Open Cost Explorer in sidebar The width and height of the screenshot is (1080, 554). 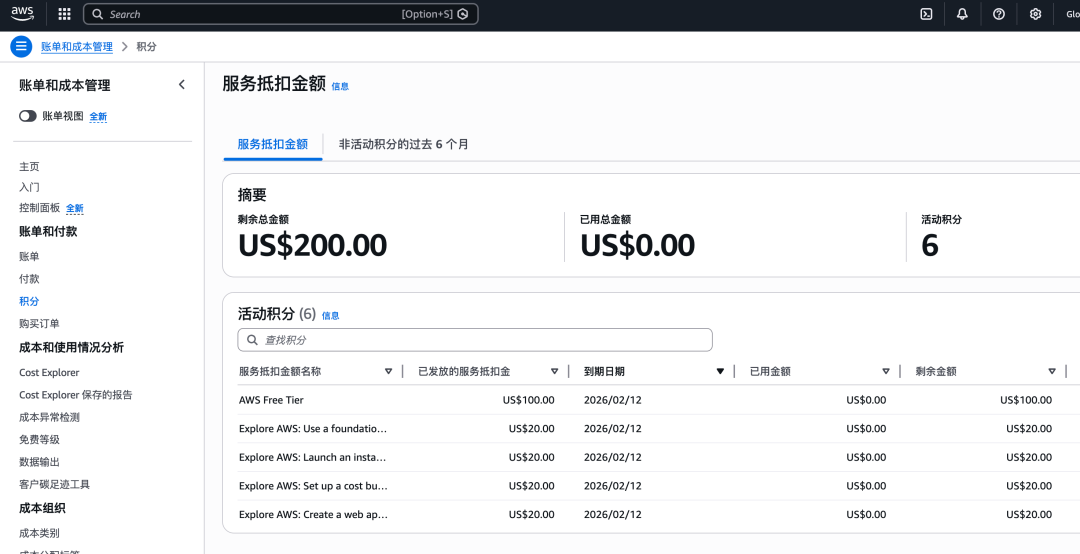pyautogui.click(x=50, y=373)
